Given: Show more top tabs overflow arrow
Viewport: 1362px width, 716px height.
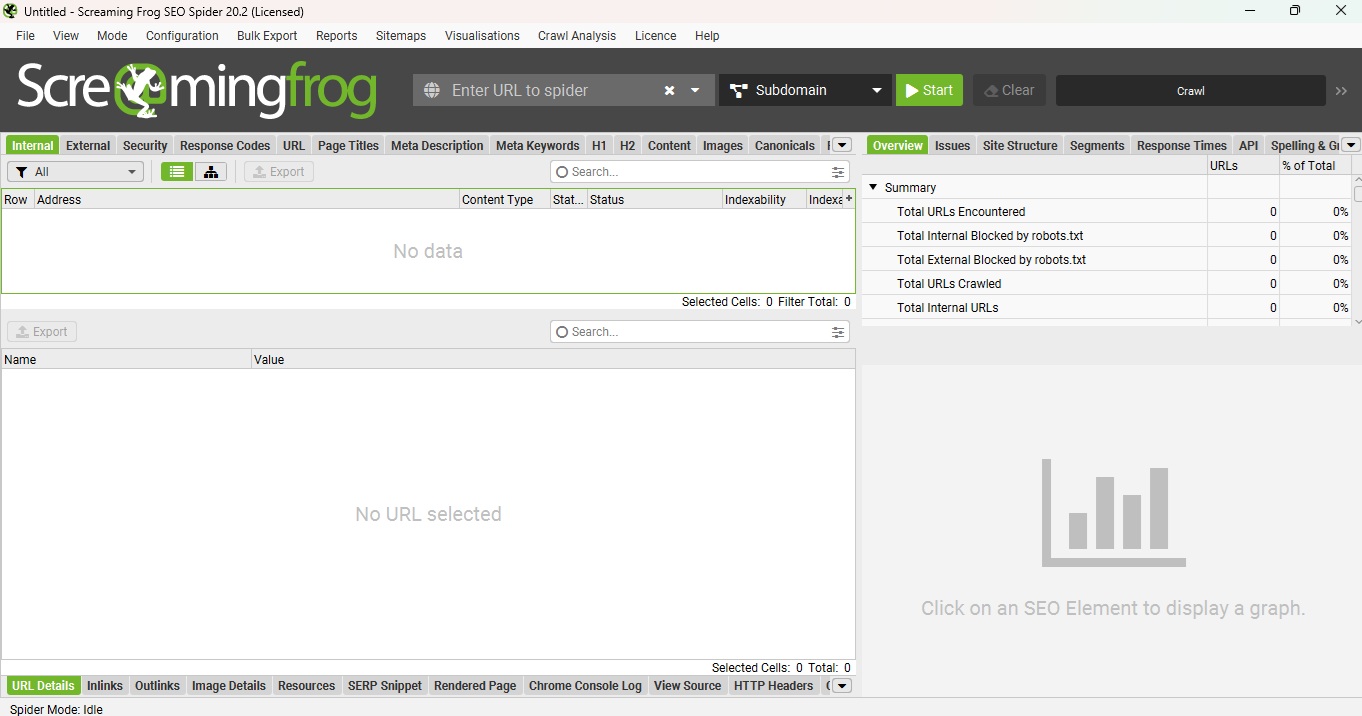Looking at the screenshot, I should 842,145.
